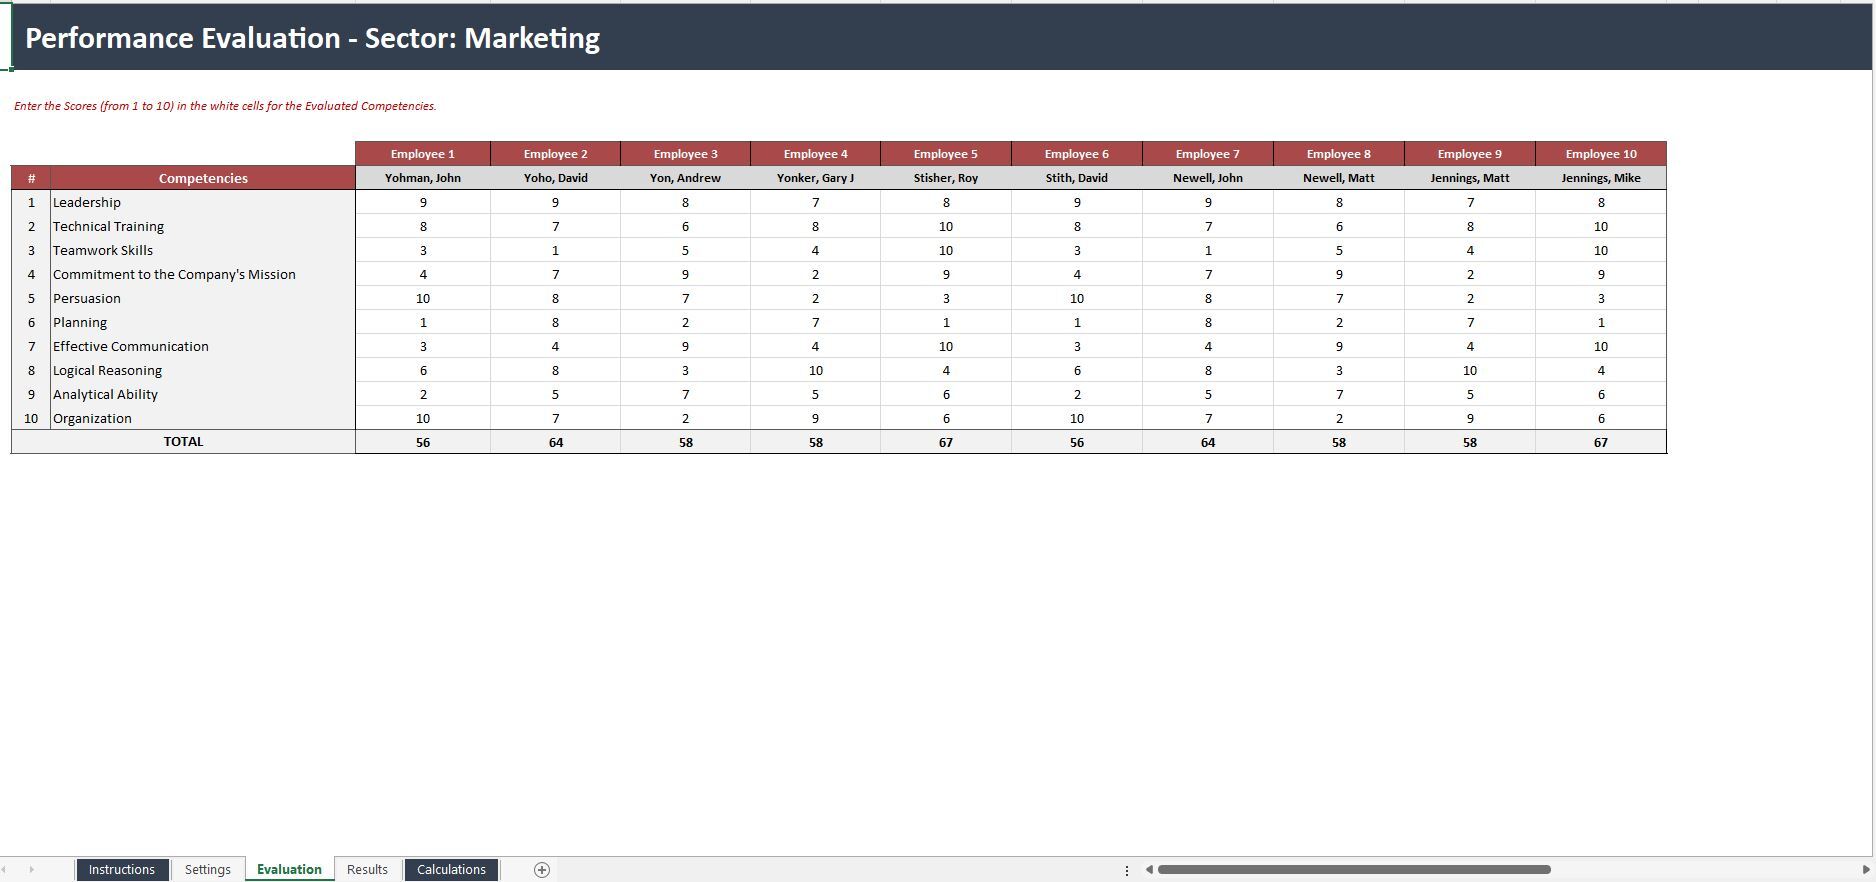Select the Technical Training row label
This screenshot has height=882, width=1876.
point(203,226)
